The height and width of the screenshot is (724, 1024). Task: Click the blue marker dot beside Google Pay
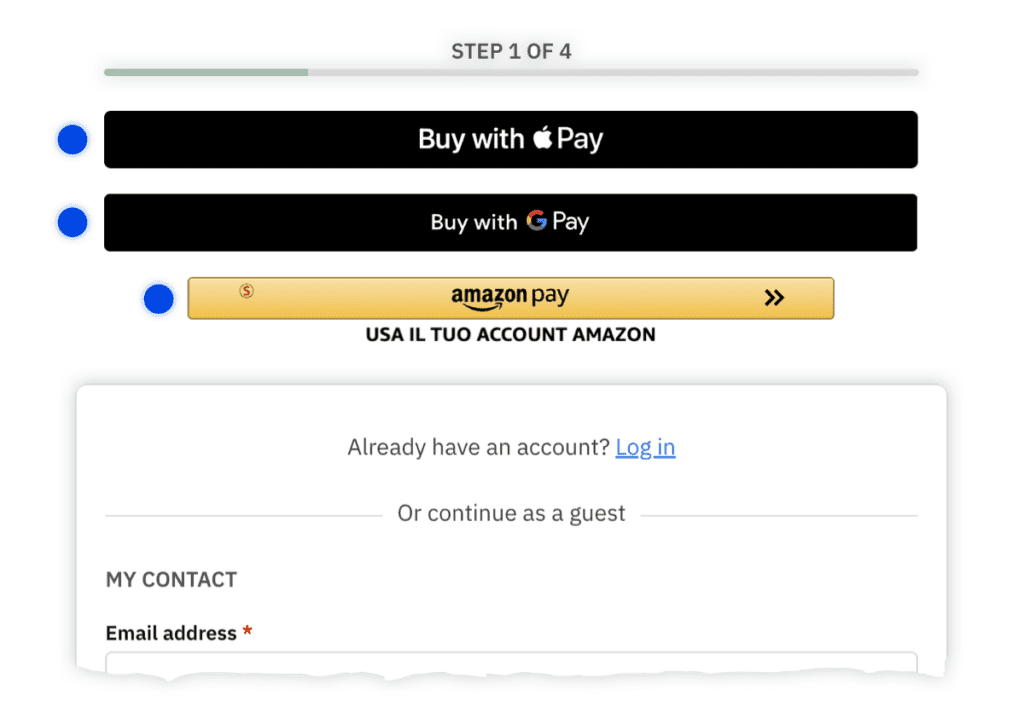click(x=72, y=222)
